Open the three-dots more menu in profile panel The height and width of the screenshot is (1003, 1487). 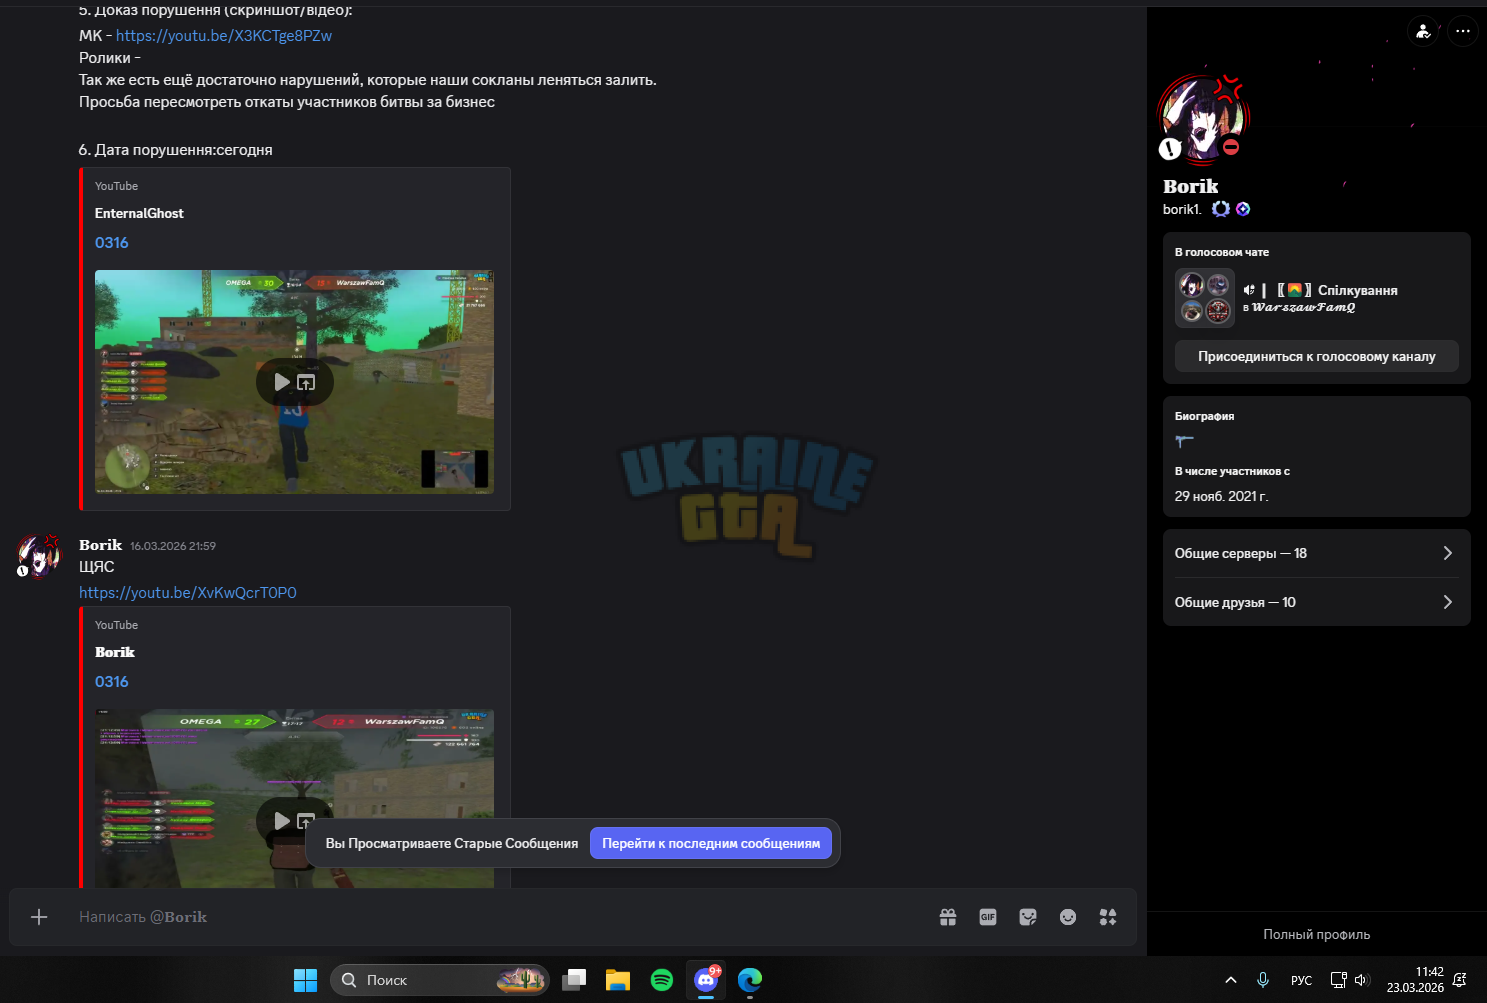point(1463,31)
